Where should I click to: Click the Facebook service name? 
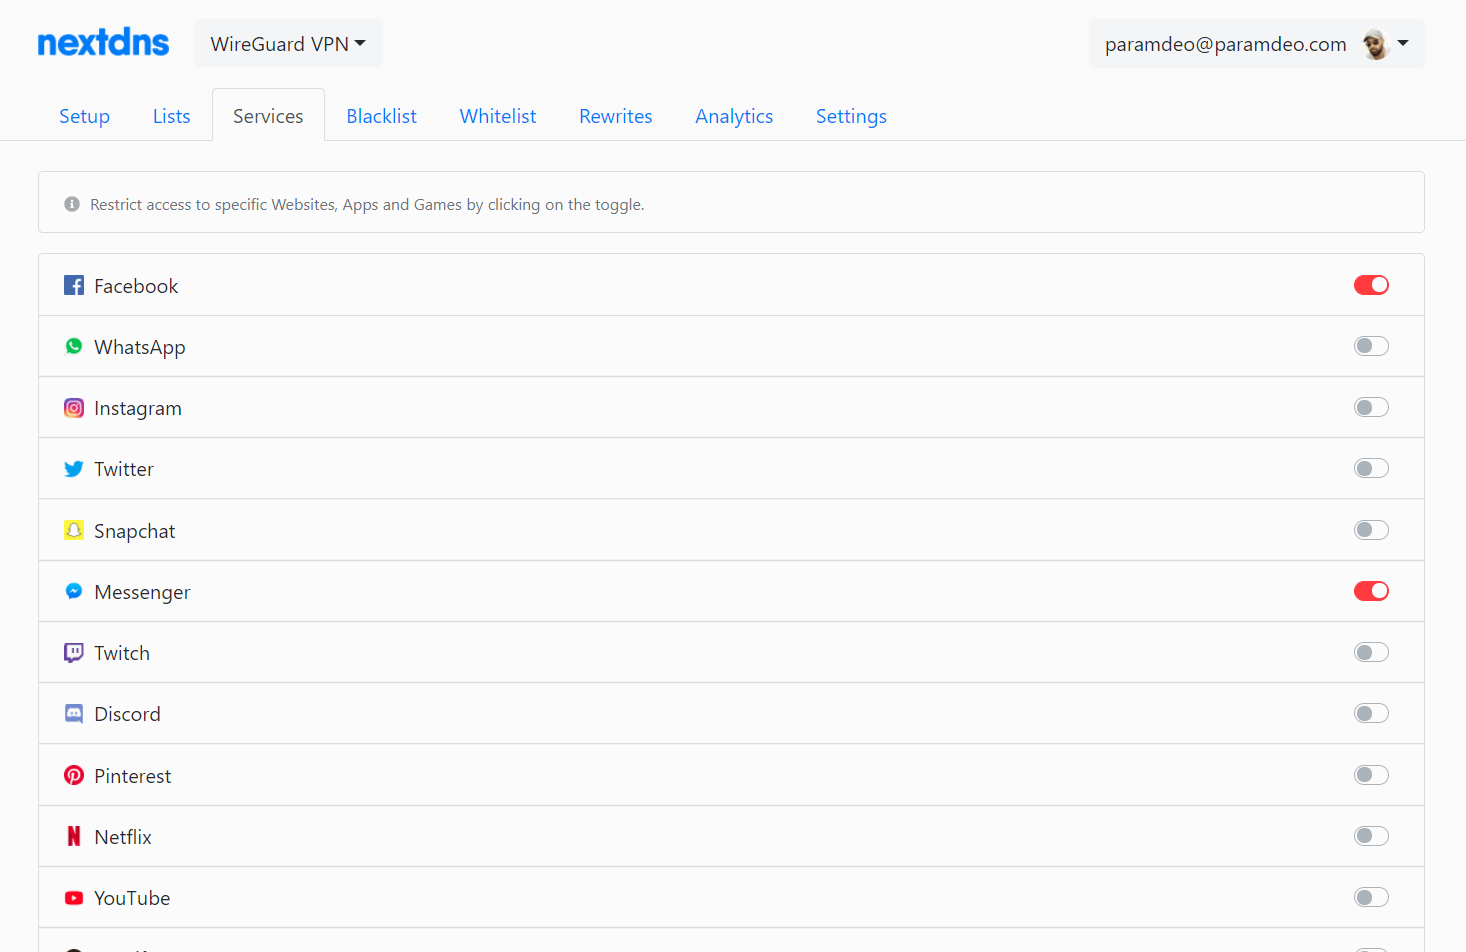click(x=136, y=286)
